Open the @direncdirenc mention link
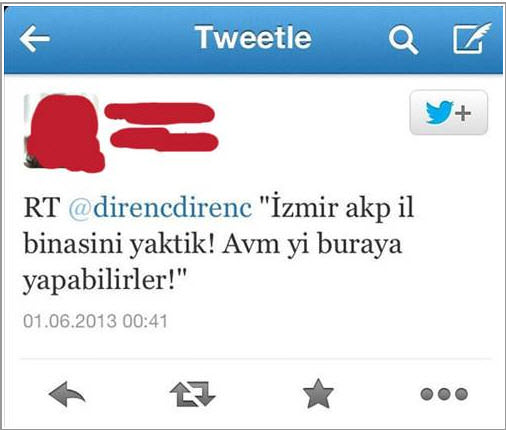This screenshot has height=430, width=506. tap(160, 208)
